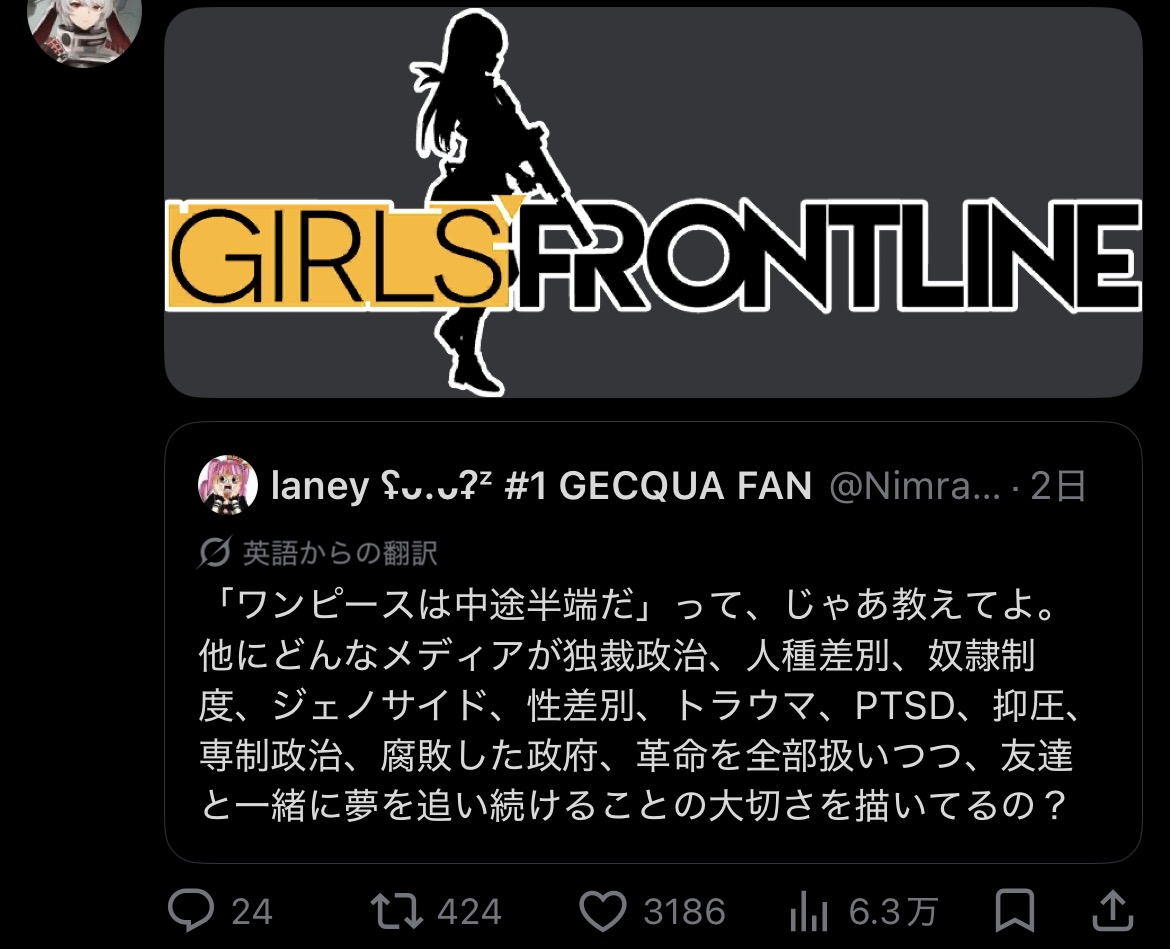Tap 英語からの翻訳 translation label
Screen dimensions: 1170x949
click(x=340, y=553)
